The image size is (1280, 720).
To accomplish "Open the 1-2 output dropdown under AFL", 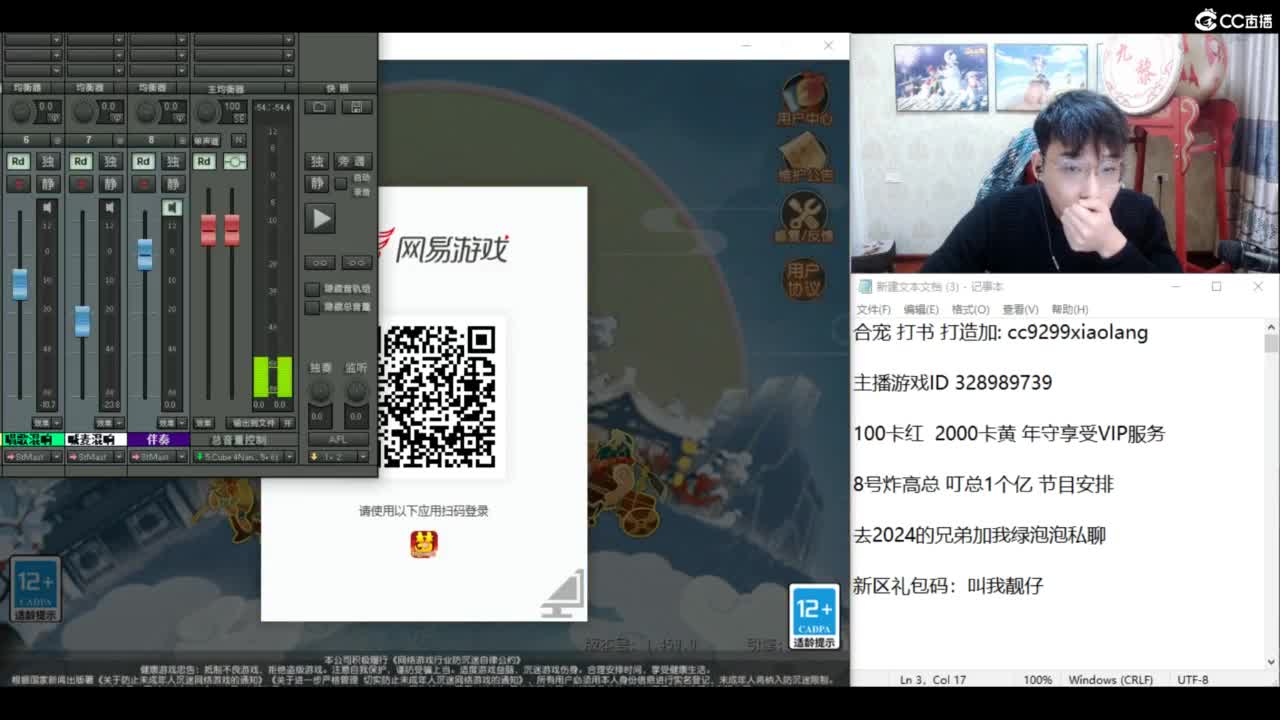I will 362,457.
